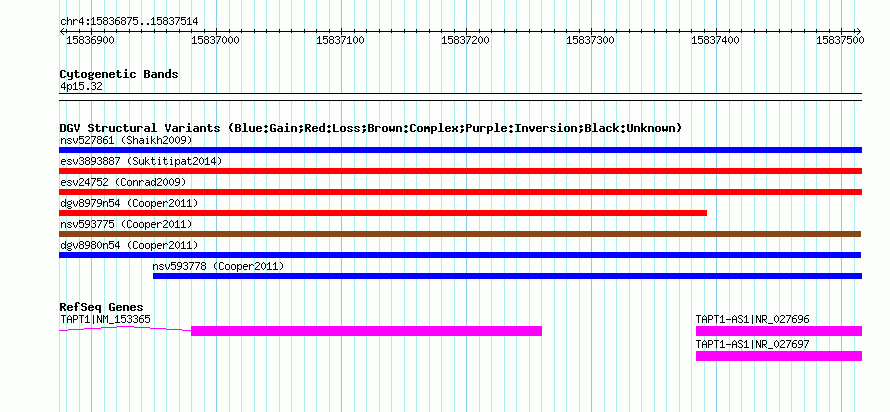Click the blue gain bar for nsv527861
This screenshot has width=890, height=412.
pyautogui.click(x=460, y=150)
